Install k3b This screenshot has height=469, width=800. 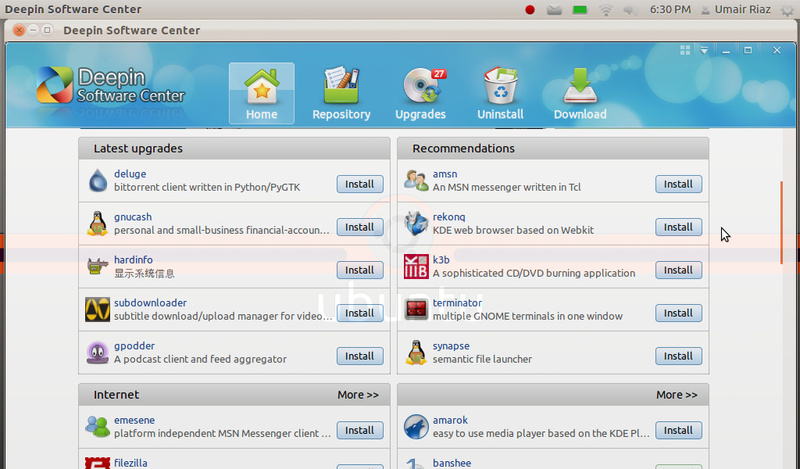click(679, 270)
